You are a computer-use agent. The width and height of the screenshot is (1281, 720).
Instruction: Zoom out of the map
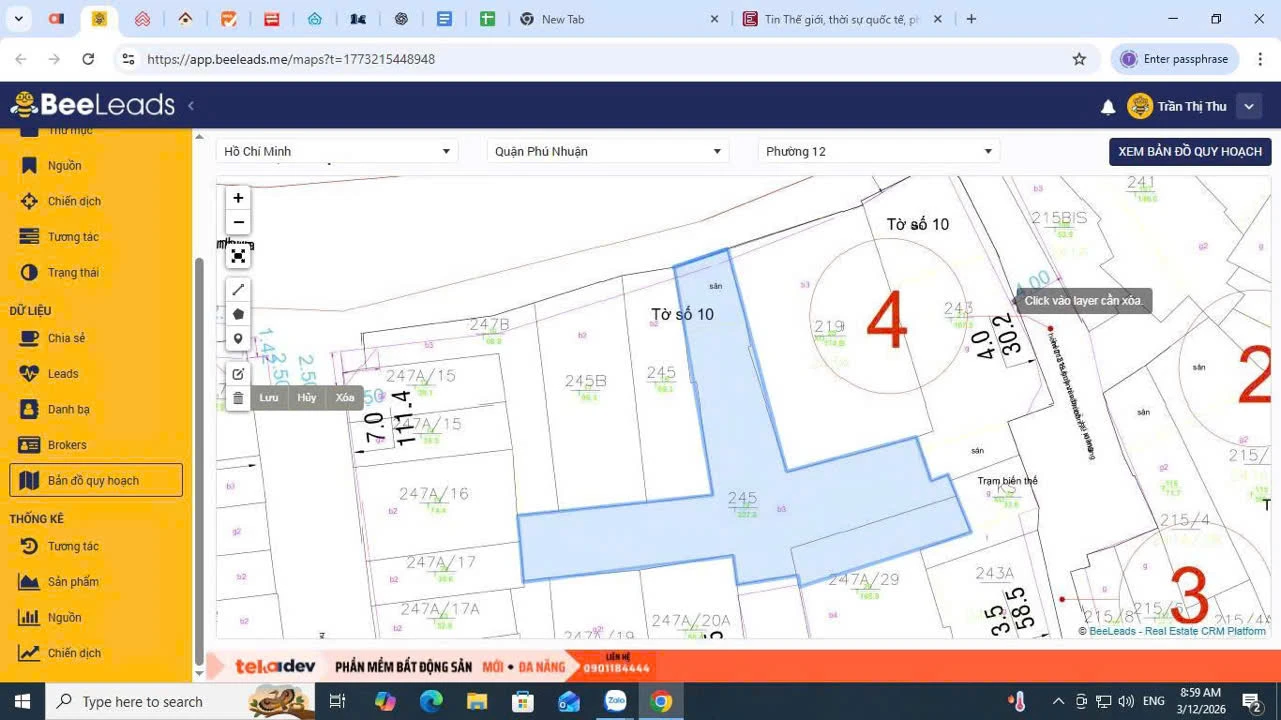coord(238,222)
